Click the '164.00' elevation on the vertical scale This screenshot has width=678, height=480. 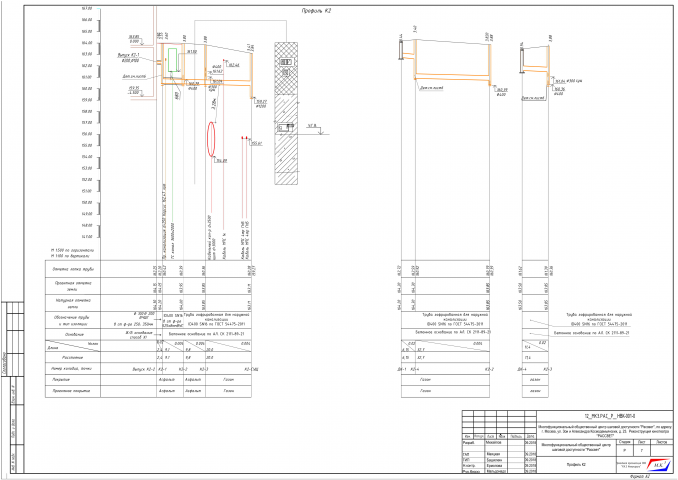pos(87,43)
